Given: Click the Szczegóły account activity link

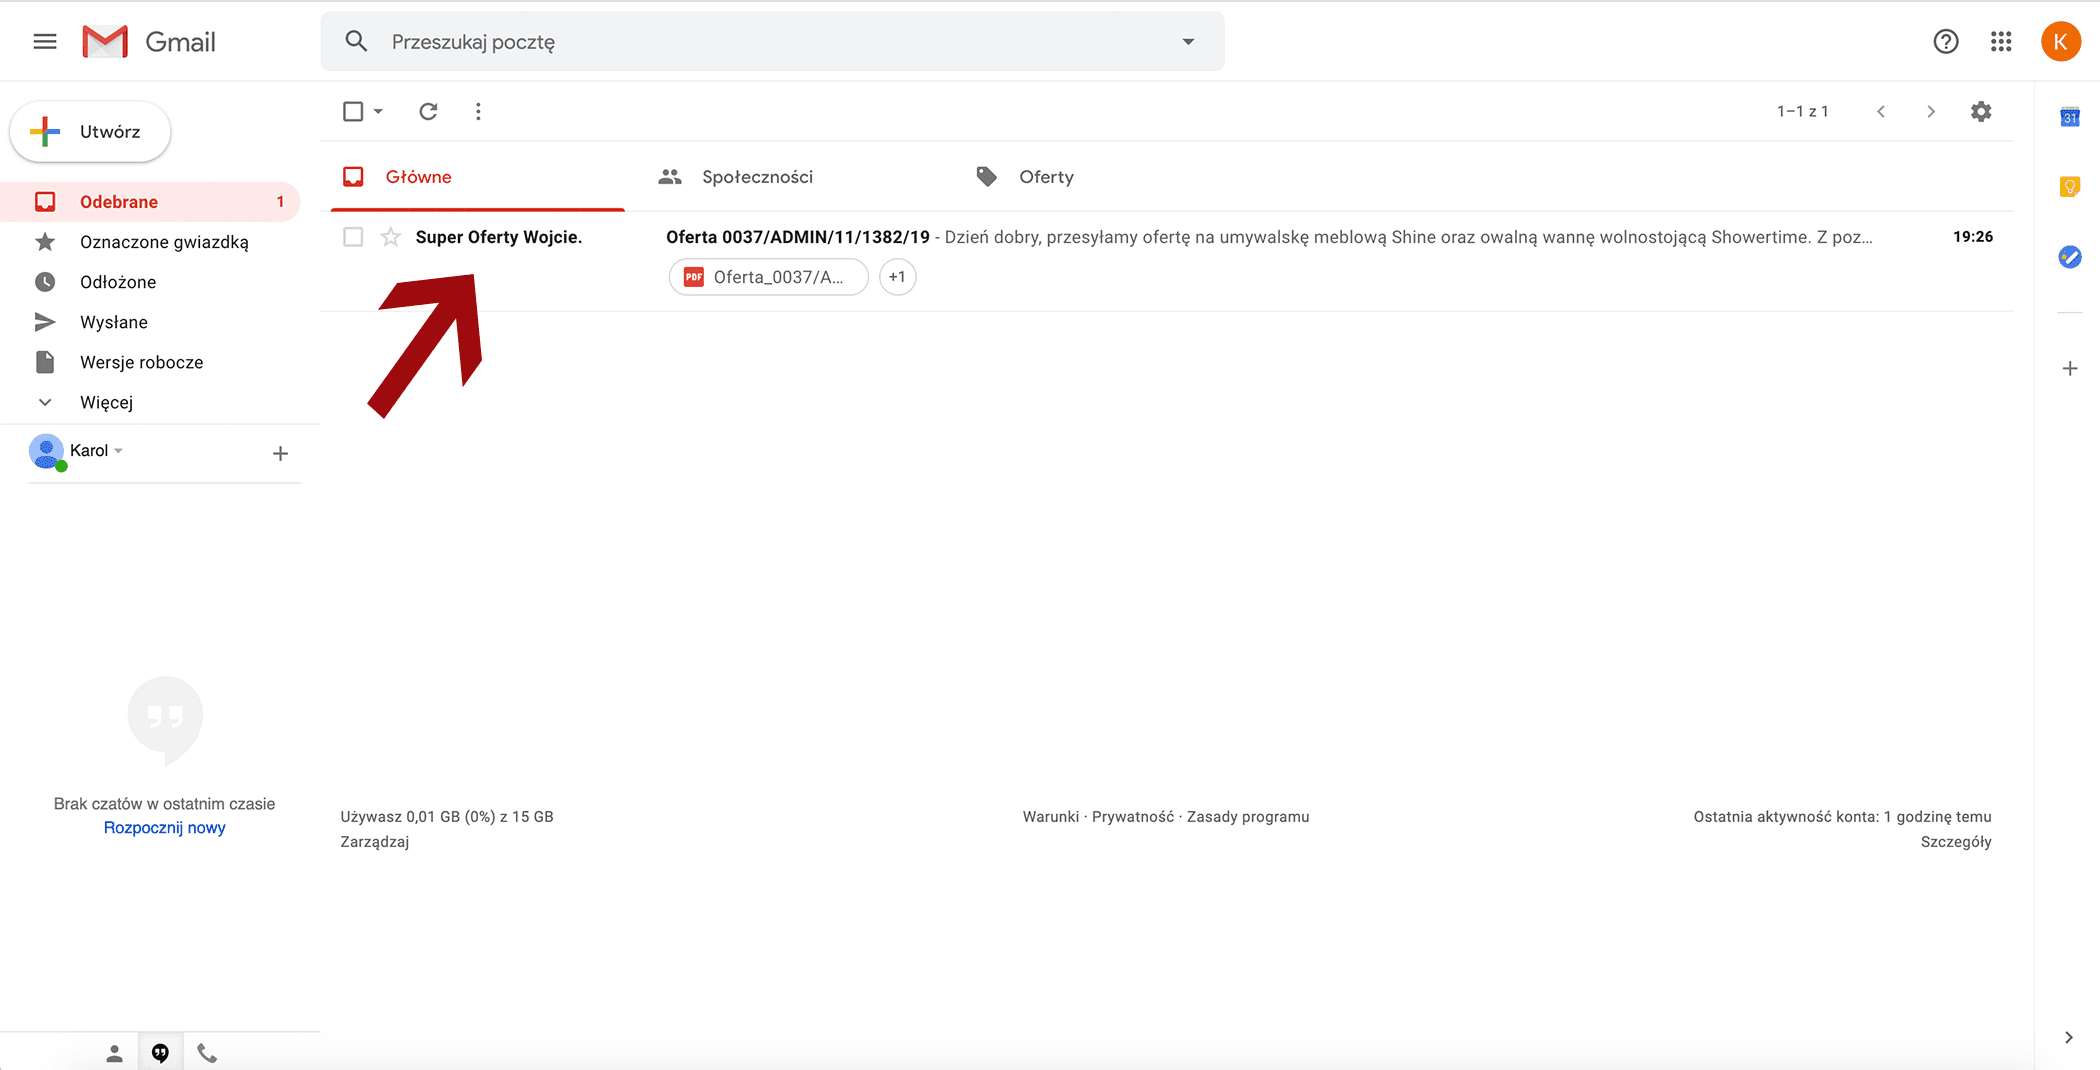Looking at the screenshot, I should (x=1956, y=842).
